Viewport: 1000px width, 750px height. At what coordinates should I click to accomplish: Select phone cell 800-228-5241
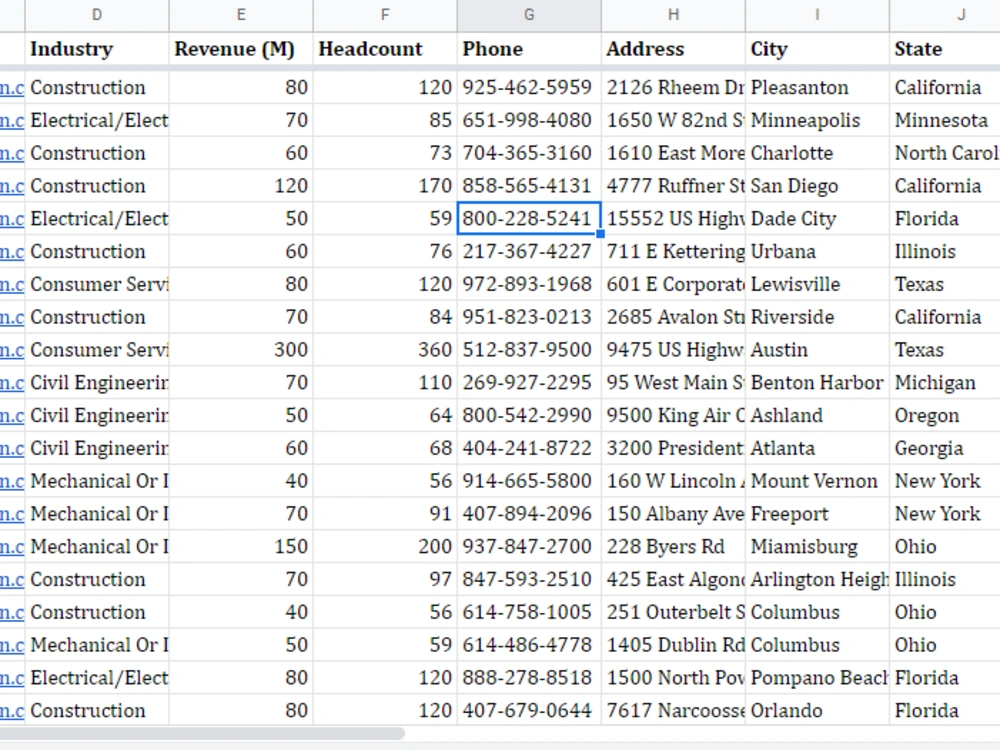tap(529, 219)
